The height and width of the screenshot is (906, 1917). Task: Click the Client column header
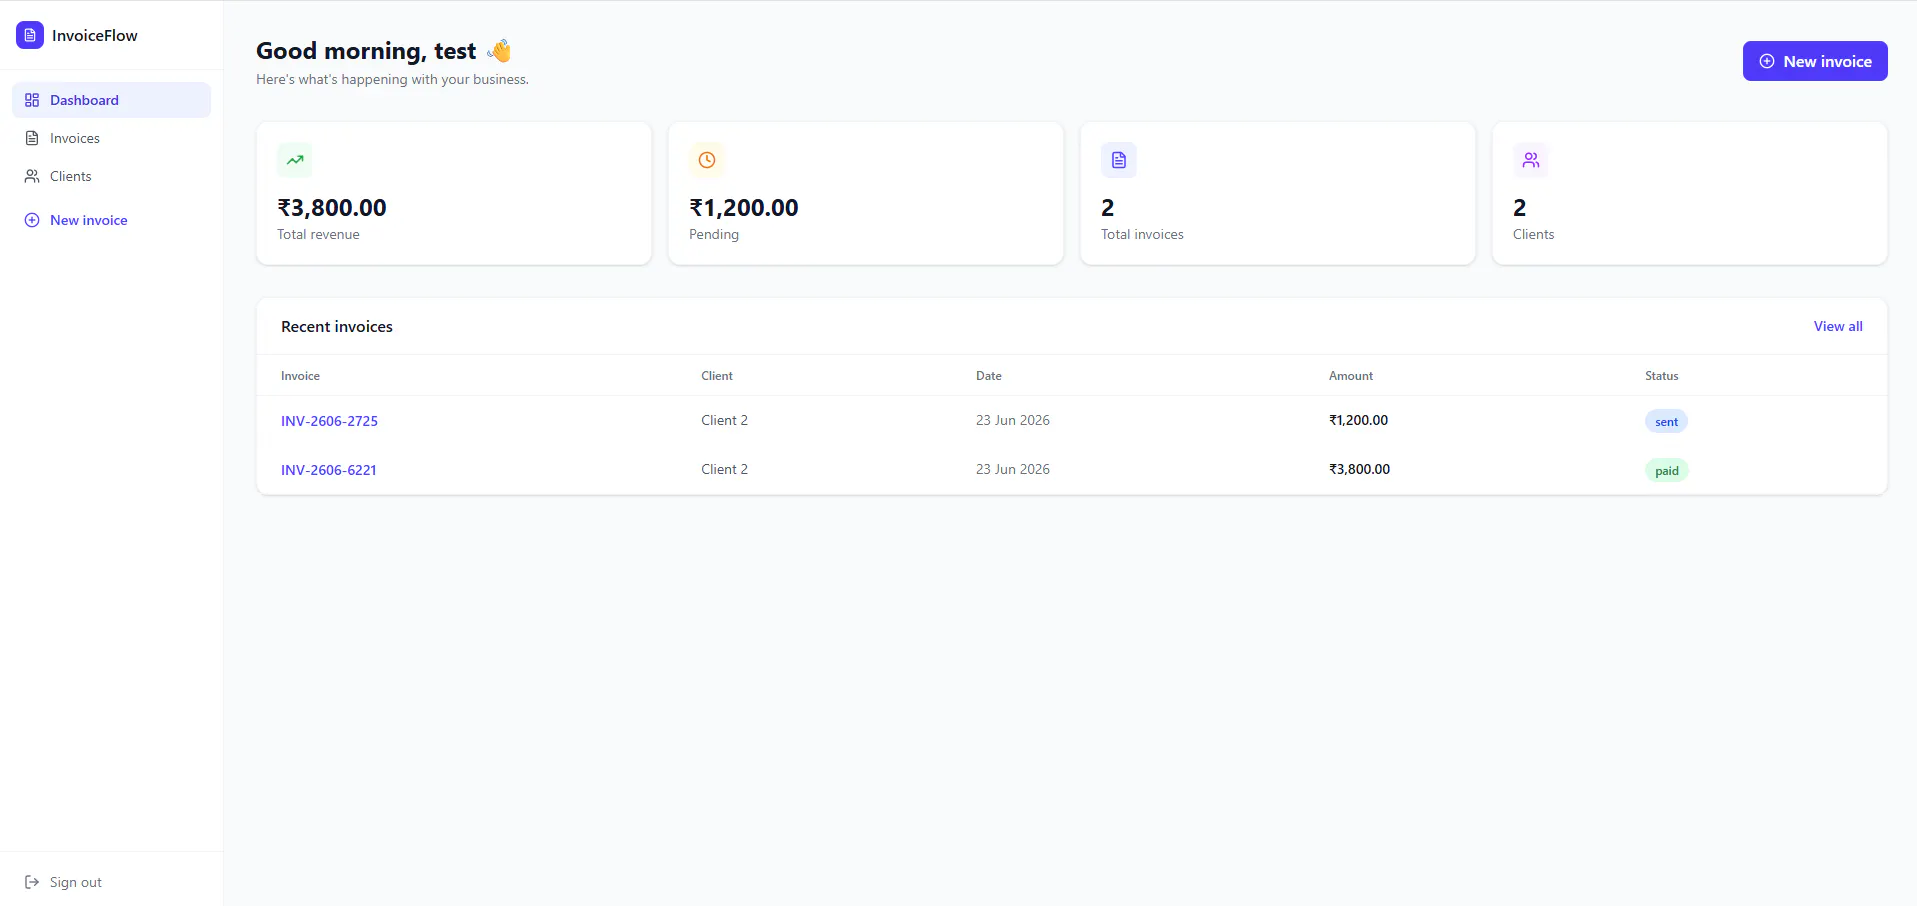(x=717, y=376)
